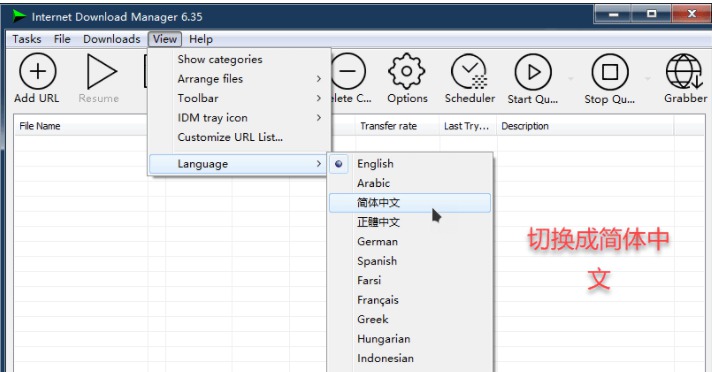Select Farsi language
Screen dimensions: 712x372
coord(410,281)
